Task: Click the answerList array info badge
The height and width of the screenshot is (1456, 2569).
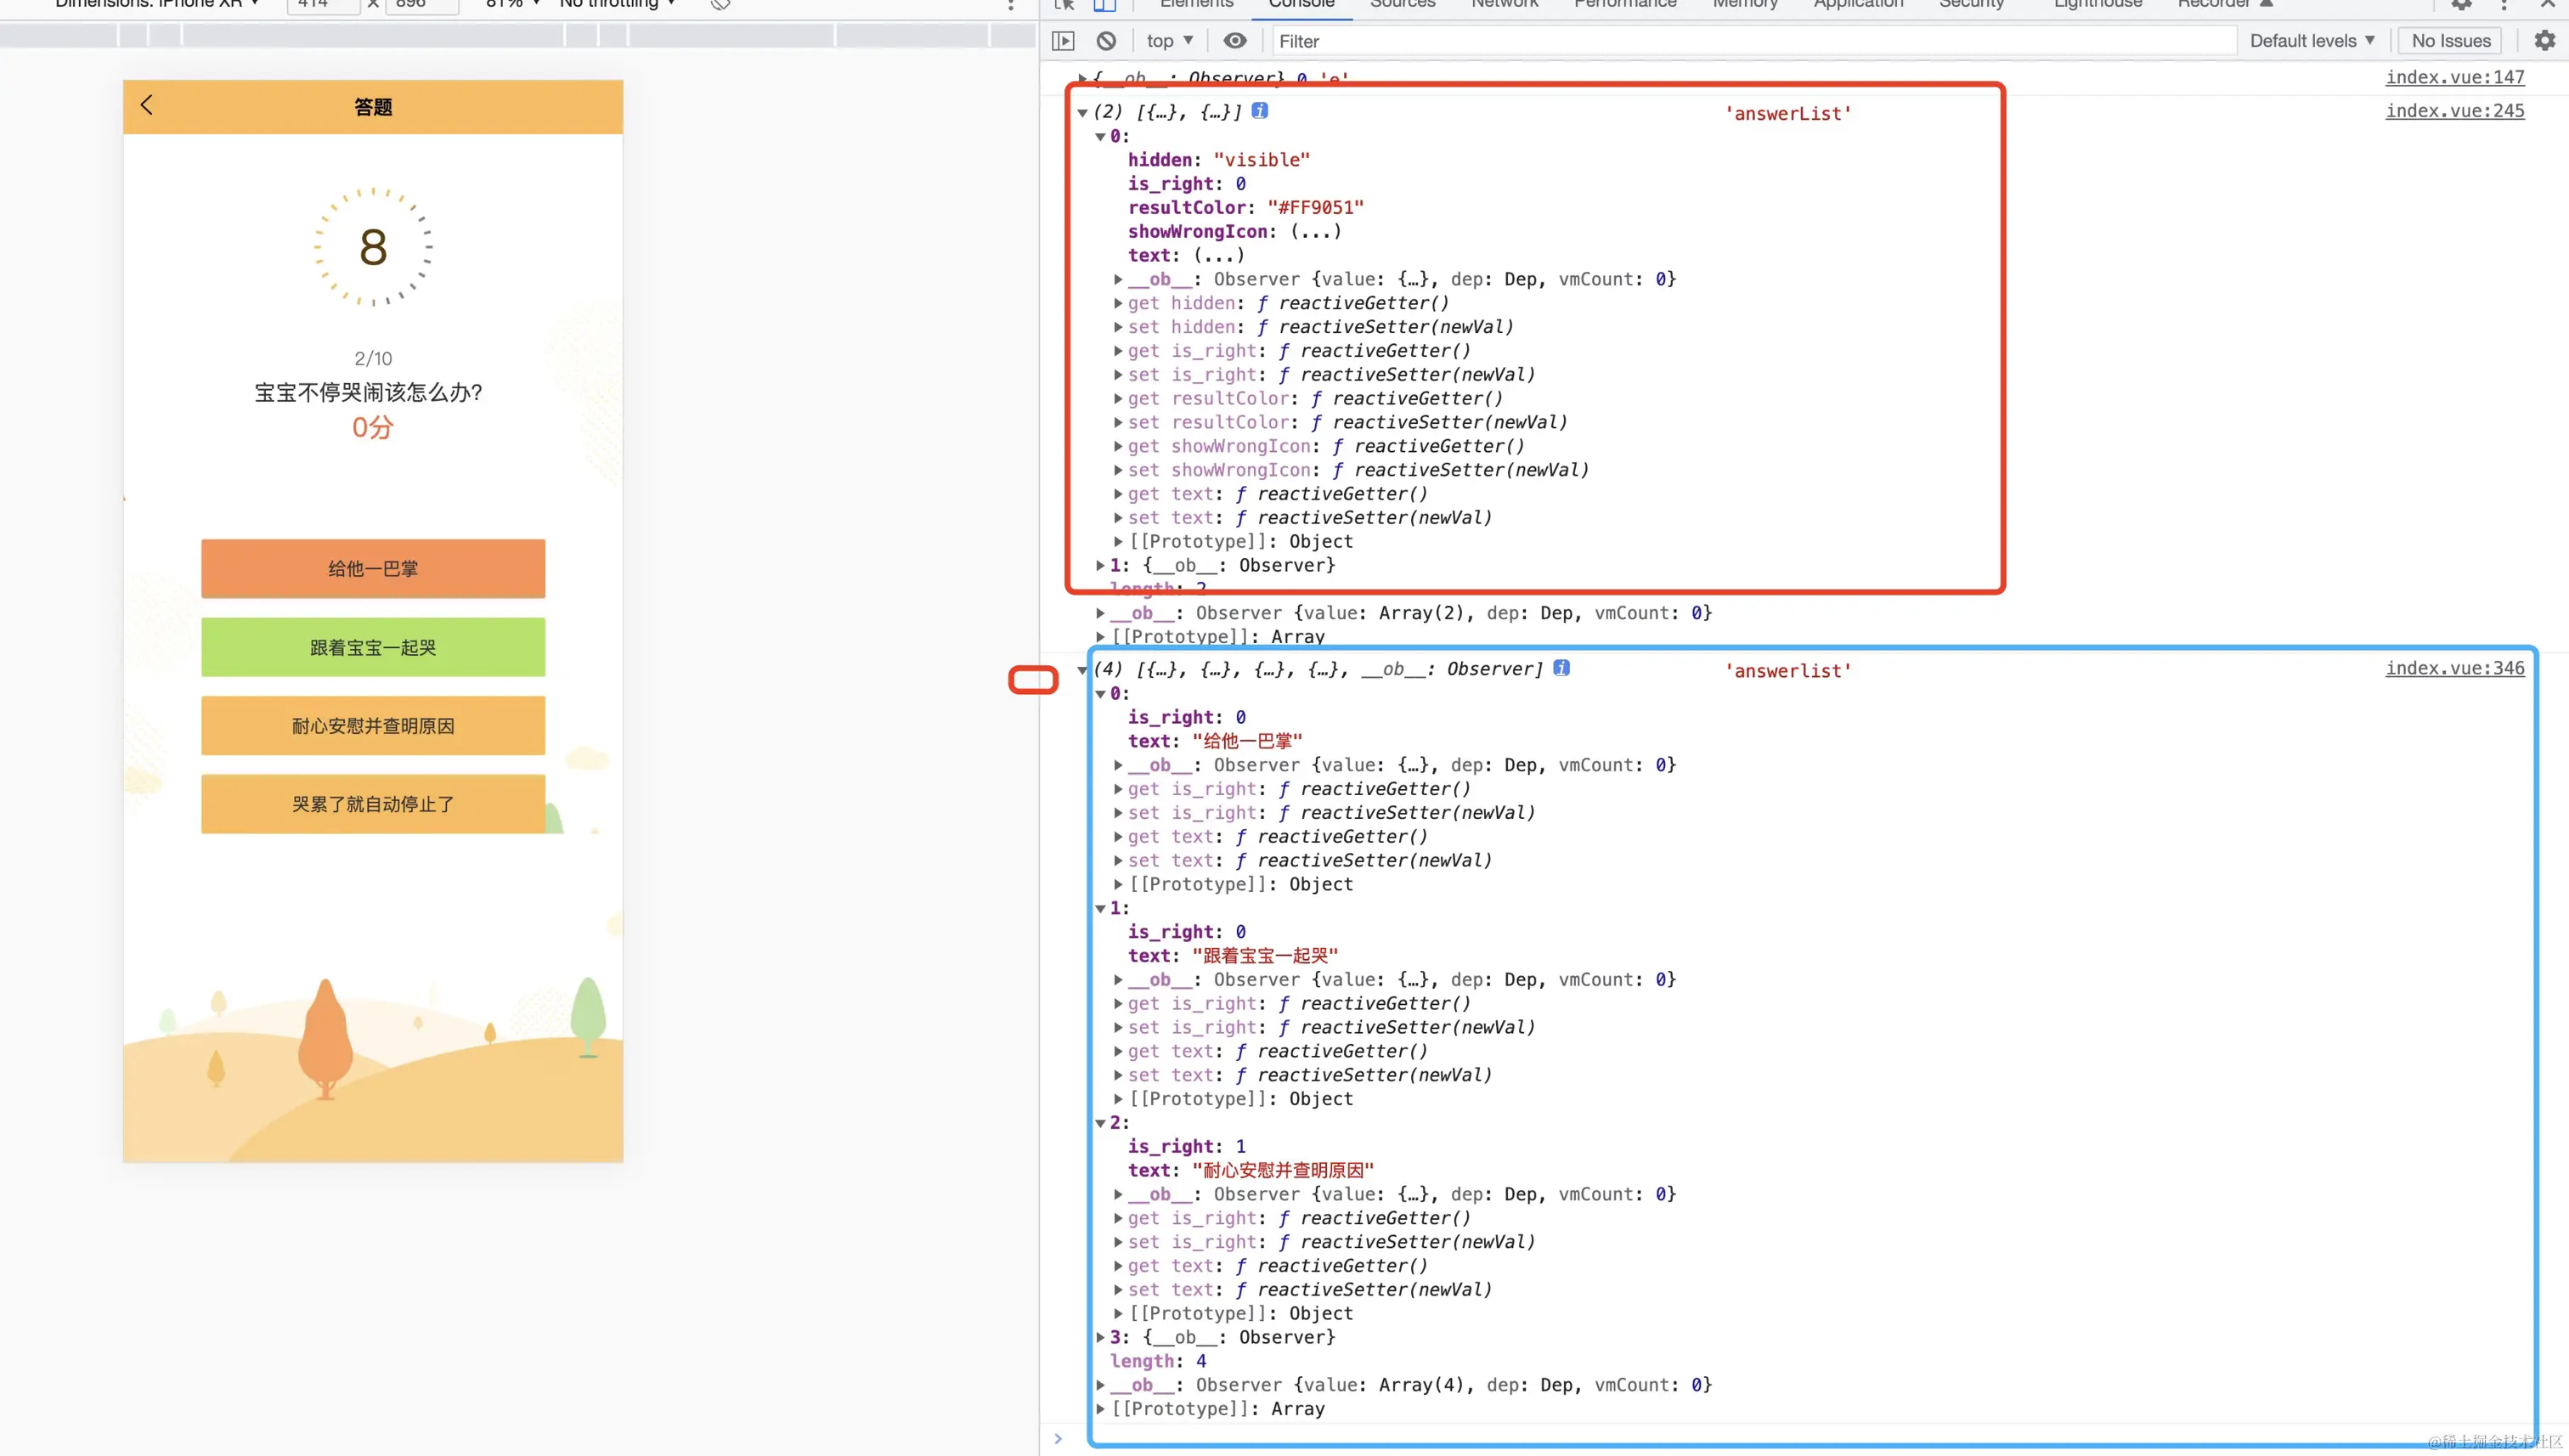Action: point(1260,111)
